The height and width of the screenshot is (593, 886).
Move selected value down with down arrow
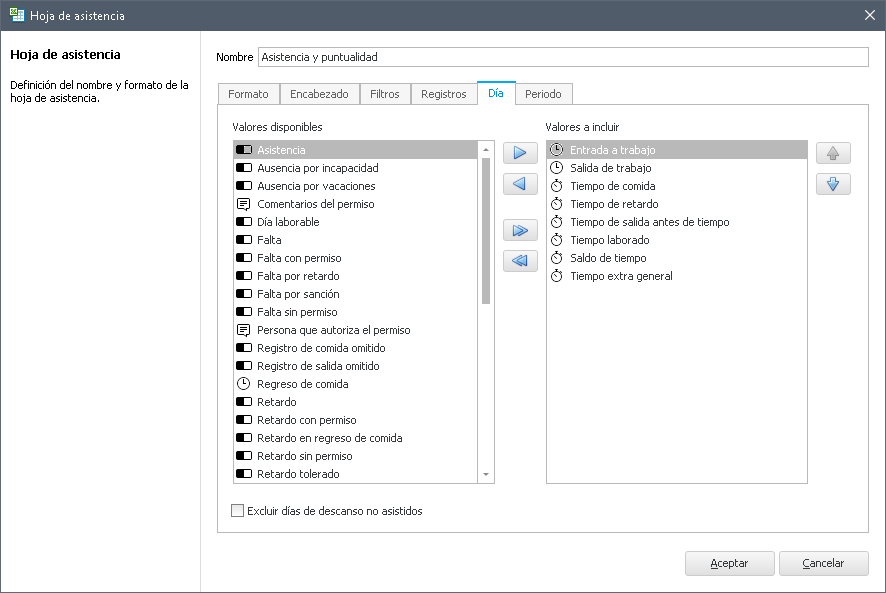(833, 184)
